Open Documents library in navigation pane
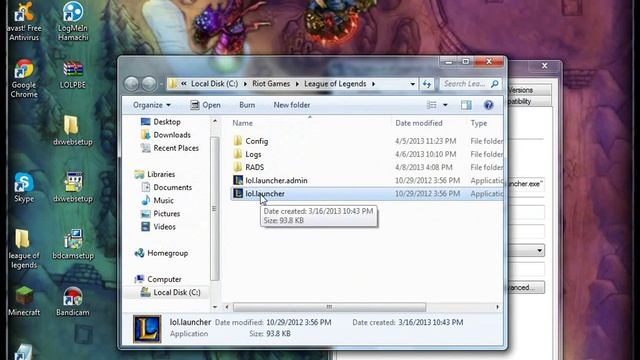 [166, 187]
